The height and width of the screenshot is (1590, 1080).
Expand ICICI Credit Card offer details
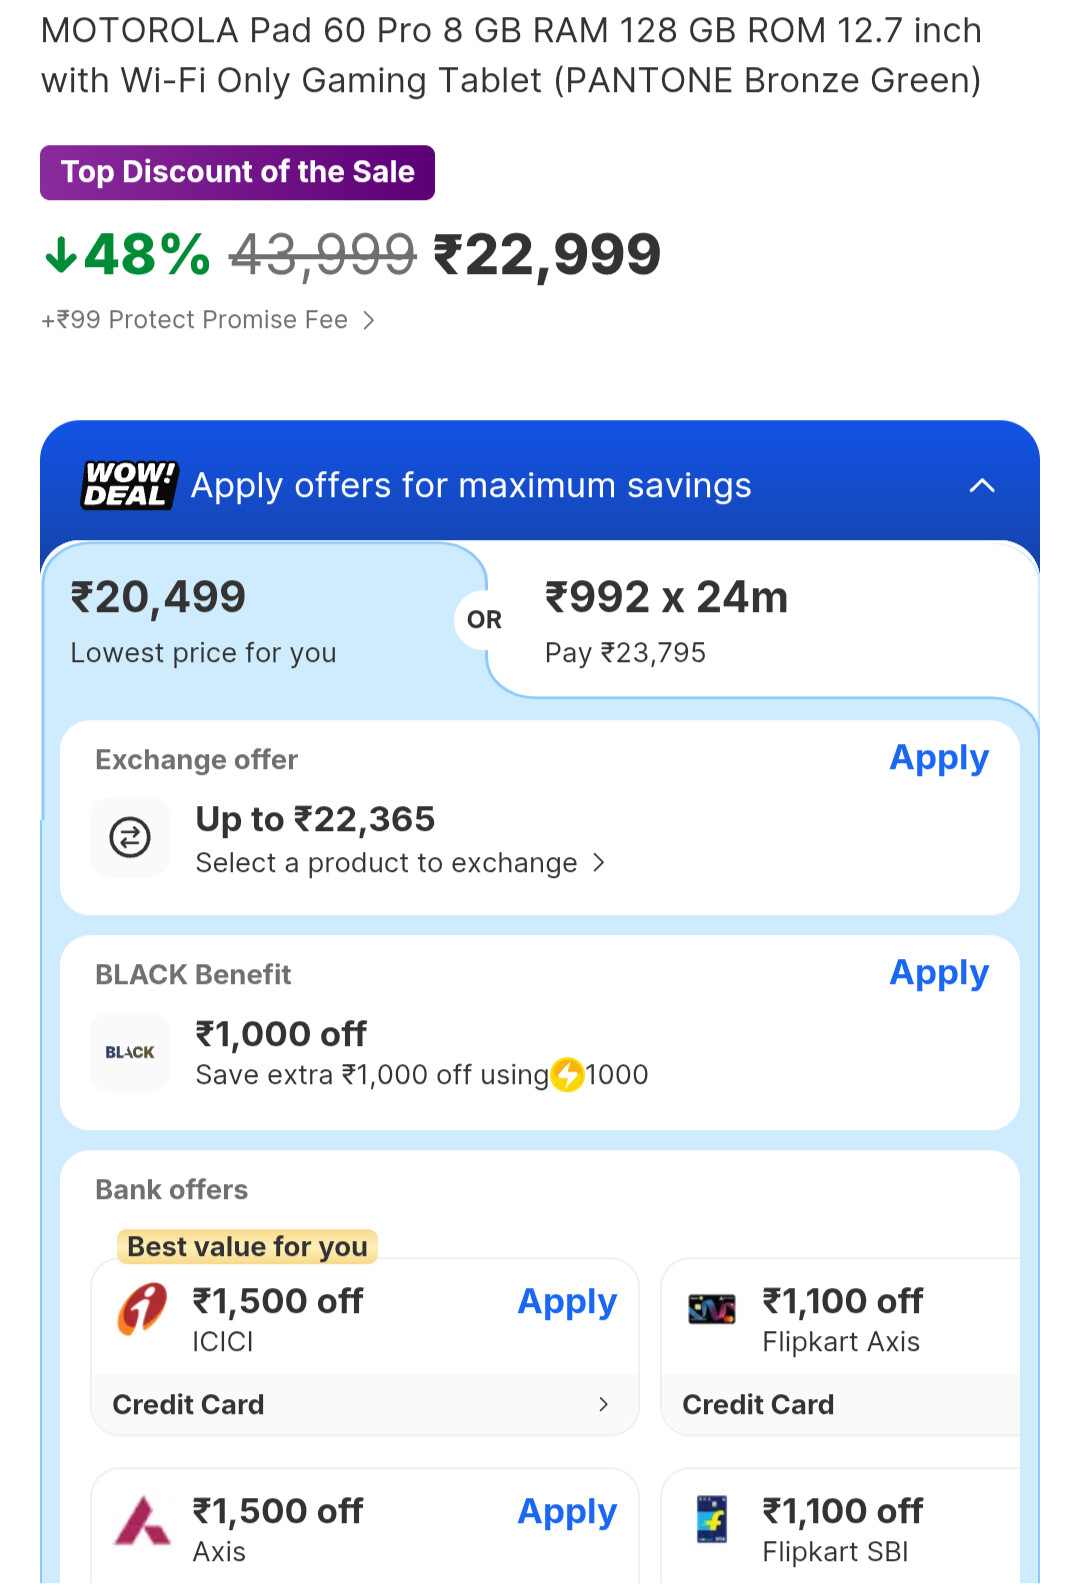[603, 1404]
